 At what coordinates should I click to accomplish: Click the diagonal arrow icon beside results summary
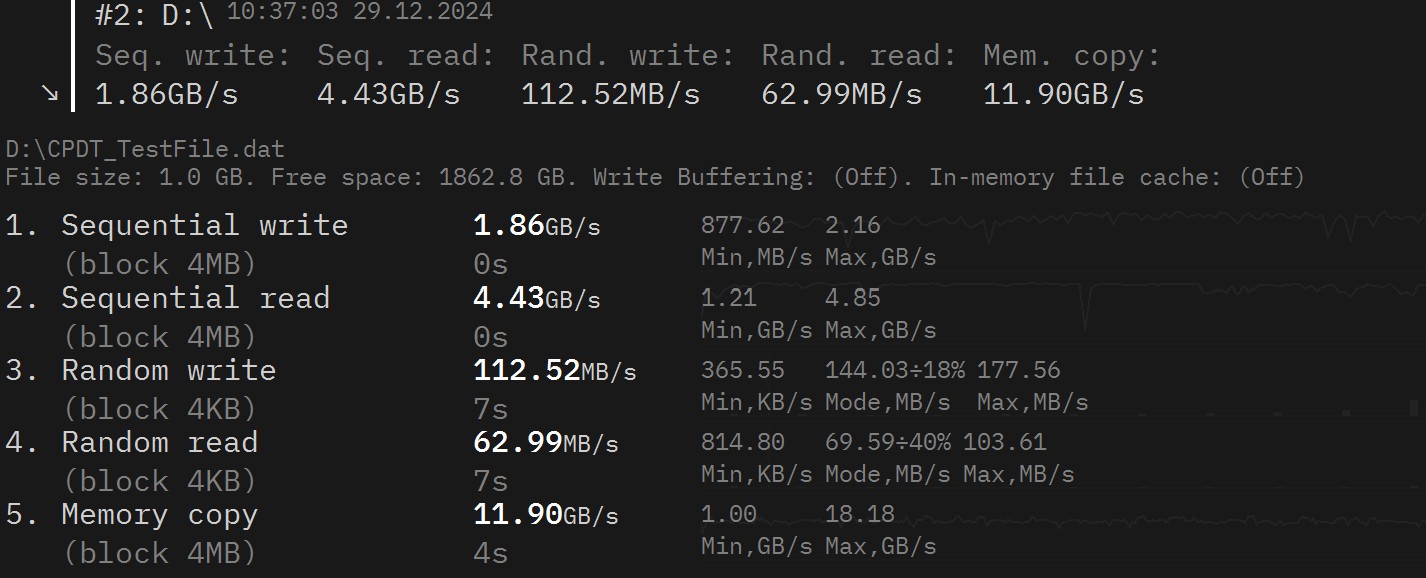[x=49, y=94]
